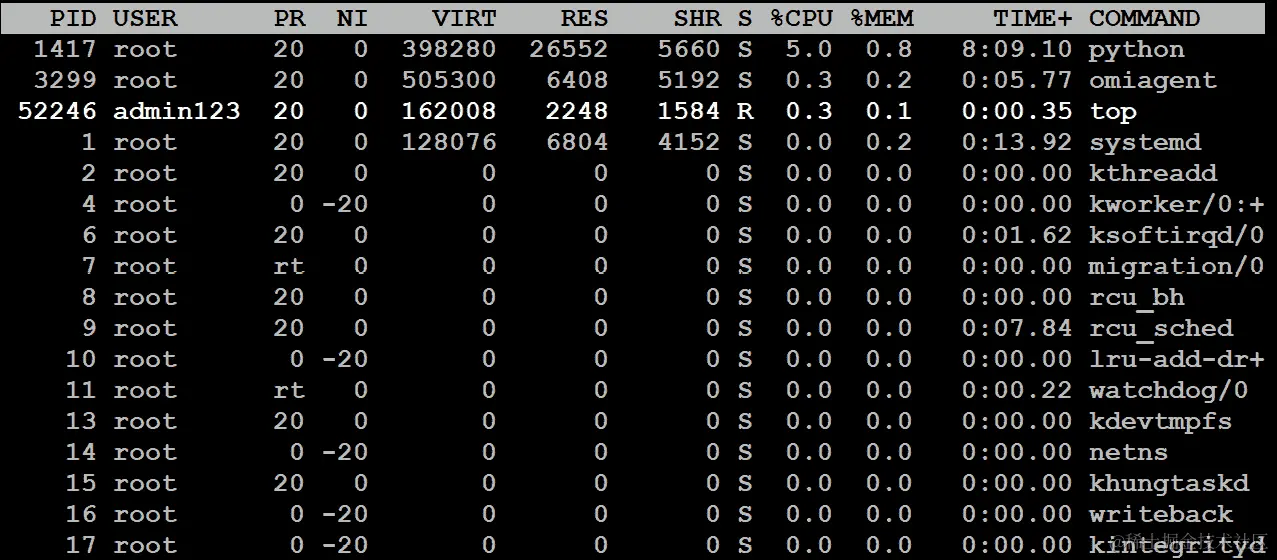This screenshot has width=1277, height=560.
Task: Click the USER column header
Action: (x=145, y=18)
